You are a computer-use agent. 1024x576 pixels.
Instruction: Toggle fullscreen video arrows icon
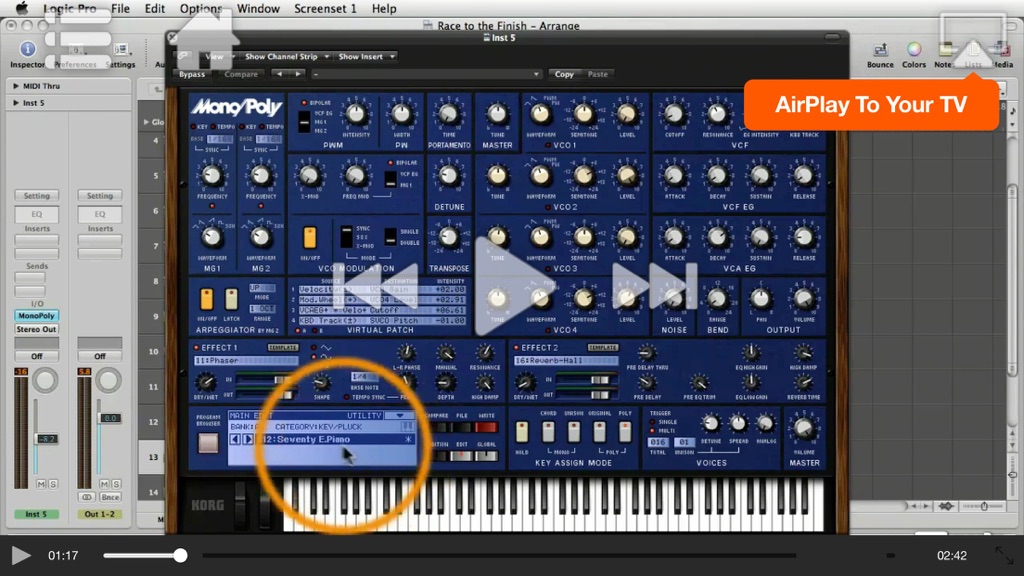[x=1004, y=556]
